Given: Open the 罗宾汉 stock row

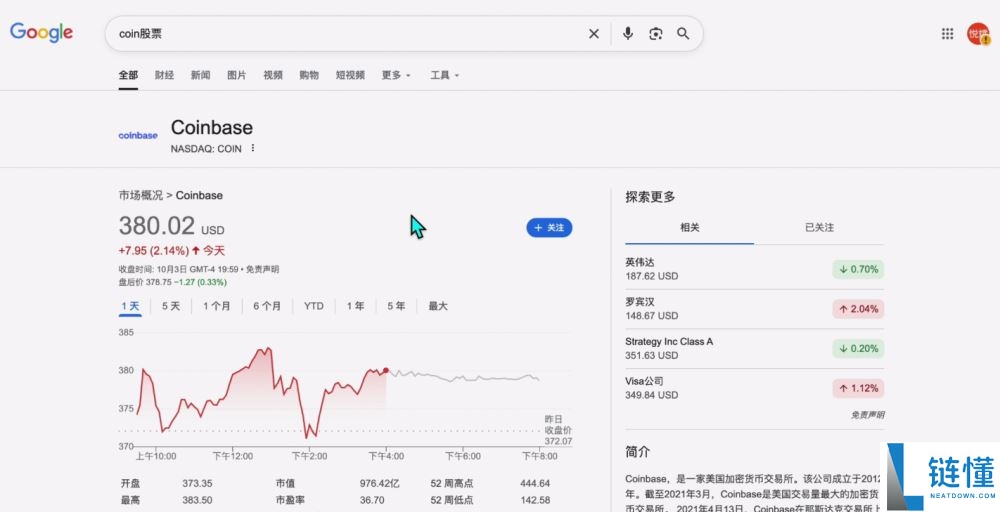Looking at the screenshot, I should 754,309.
